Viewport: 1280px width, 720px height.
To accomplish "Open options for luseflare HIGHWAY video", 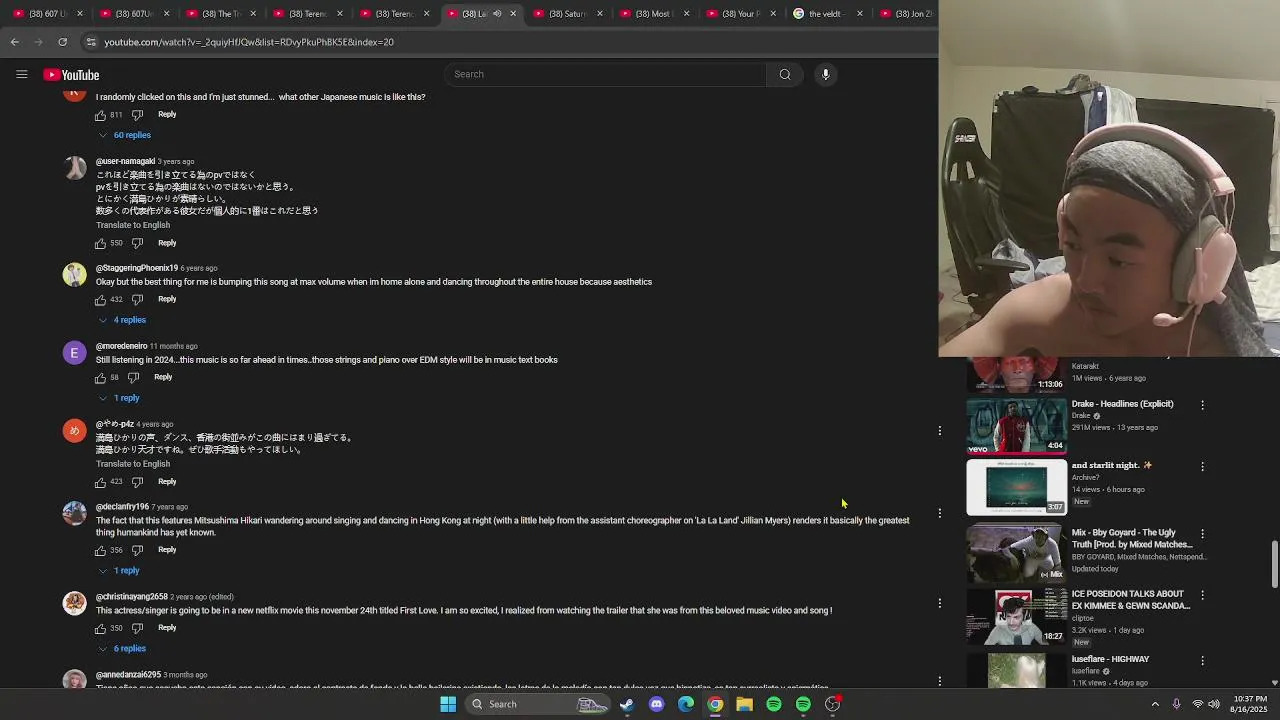I will (x=1202, y=660).
